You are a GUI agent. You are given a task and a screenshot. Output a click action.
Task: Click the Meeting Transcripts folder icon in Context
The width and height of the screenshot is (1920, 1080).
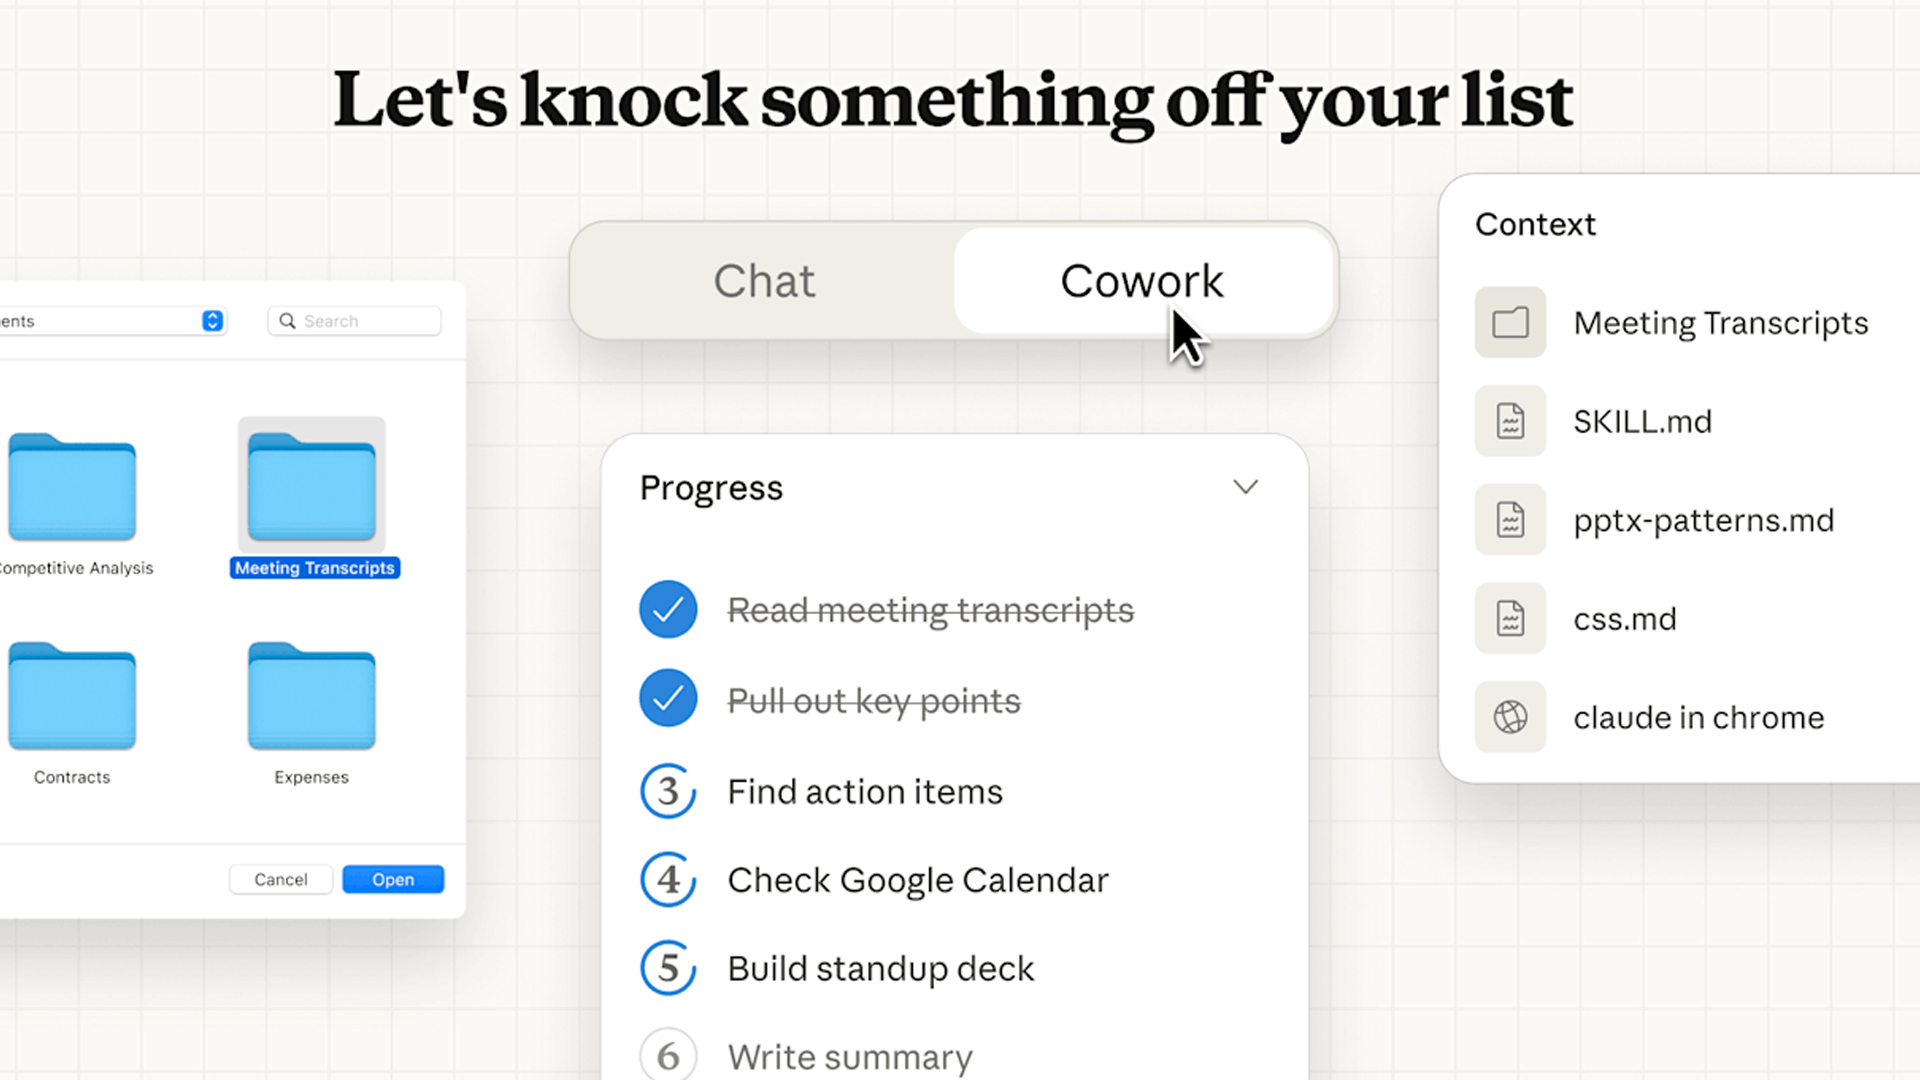1510,323
